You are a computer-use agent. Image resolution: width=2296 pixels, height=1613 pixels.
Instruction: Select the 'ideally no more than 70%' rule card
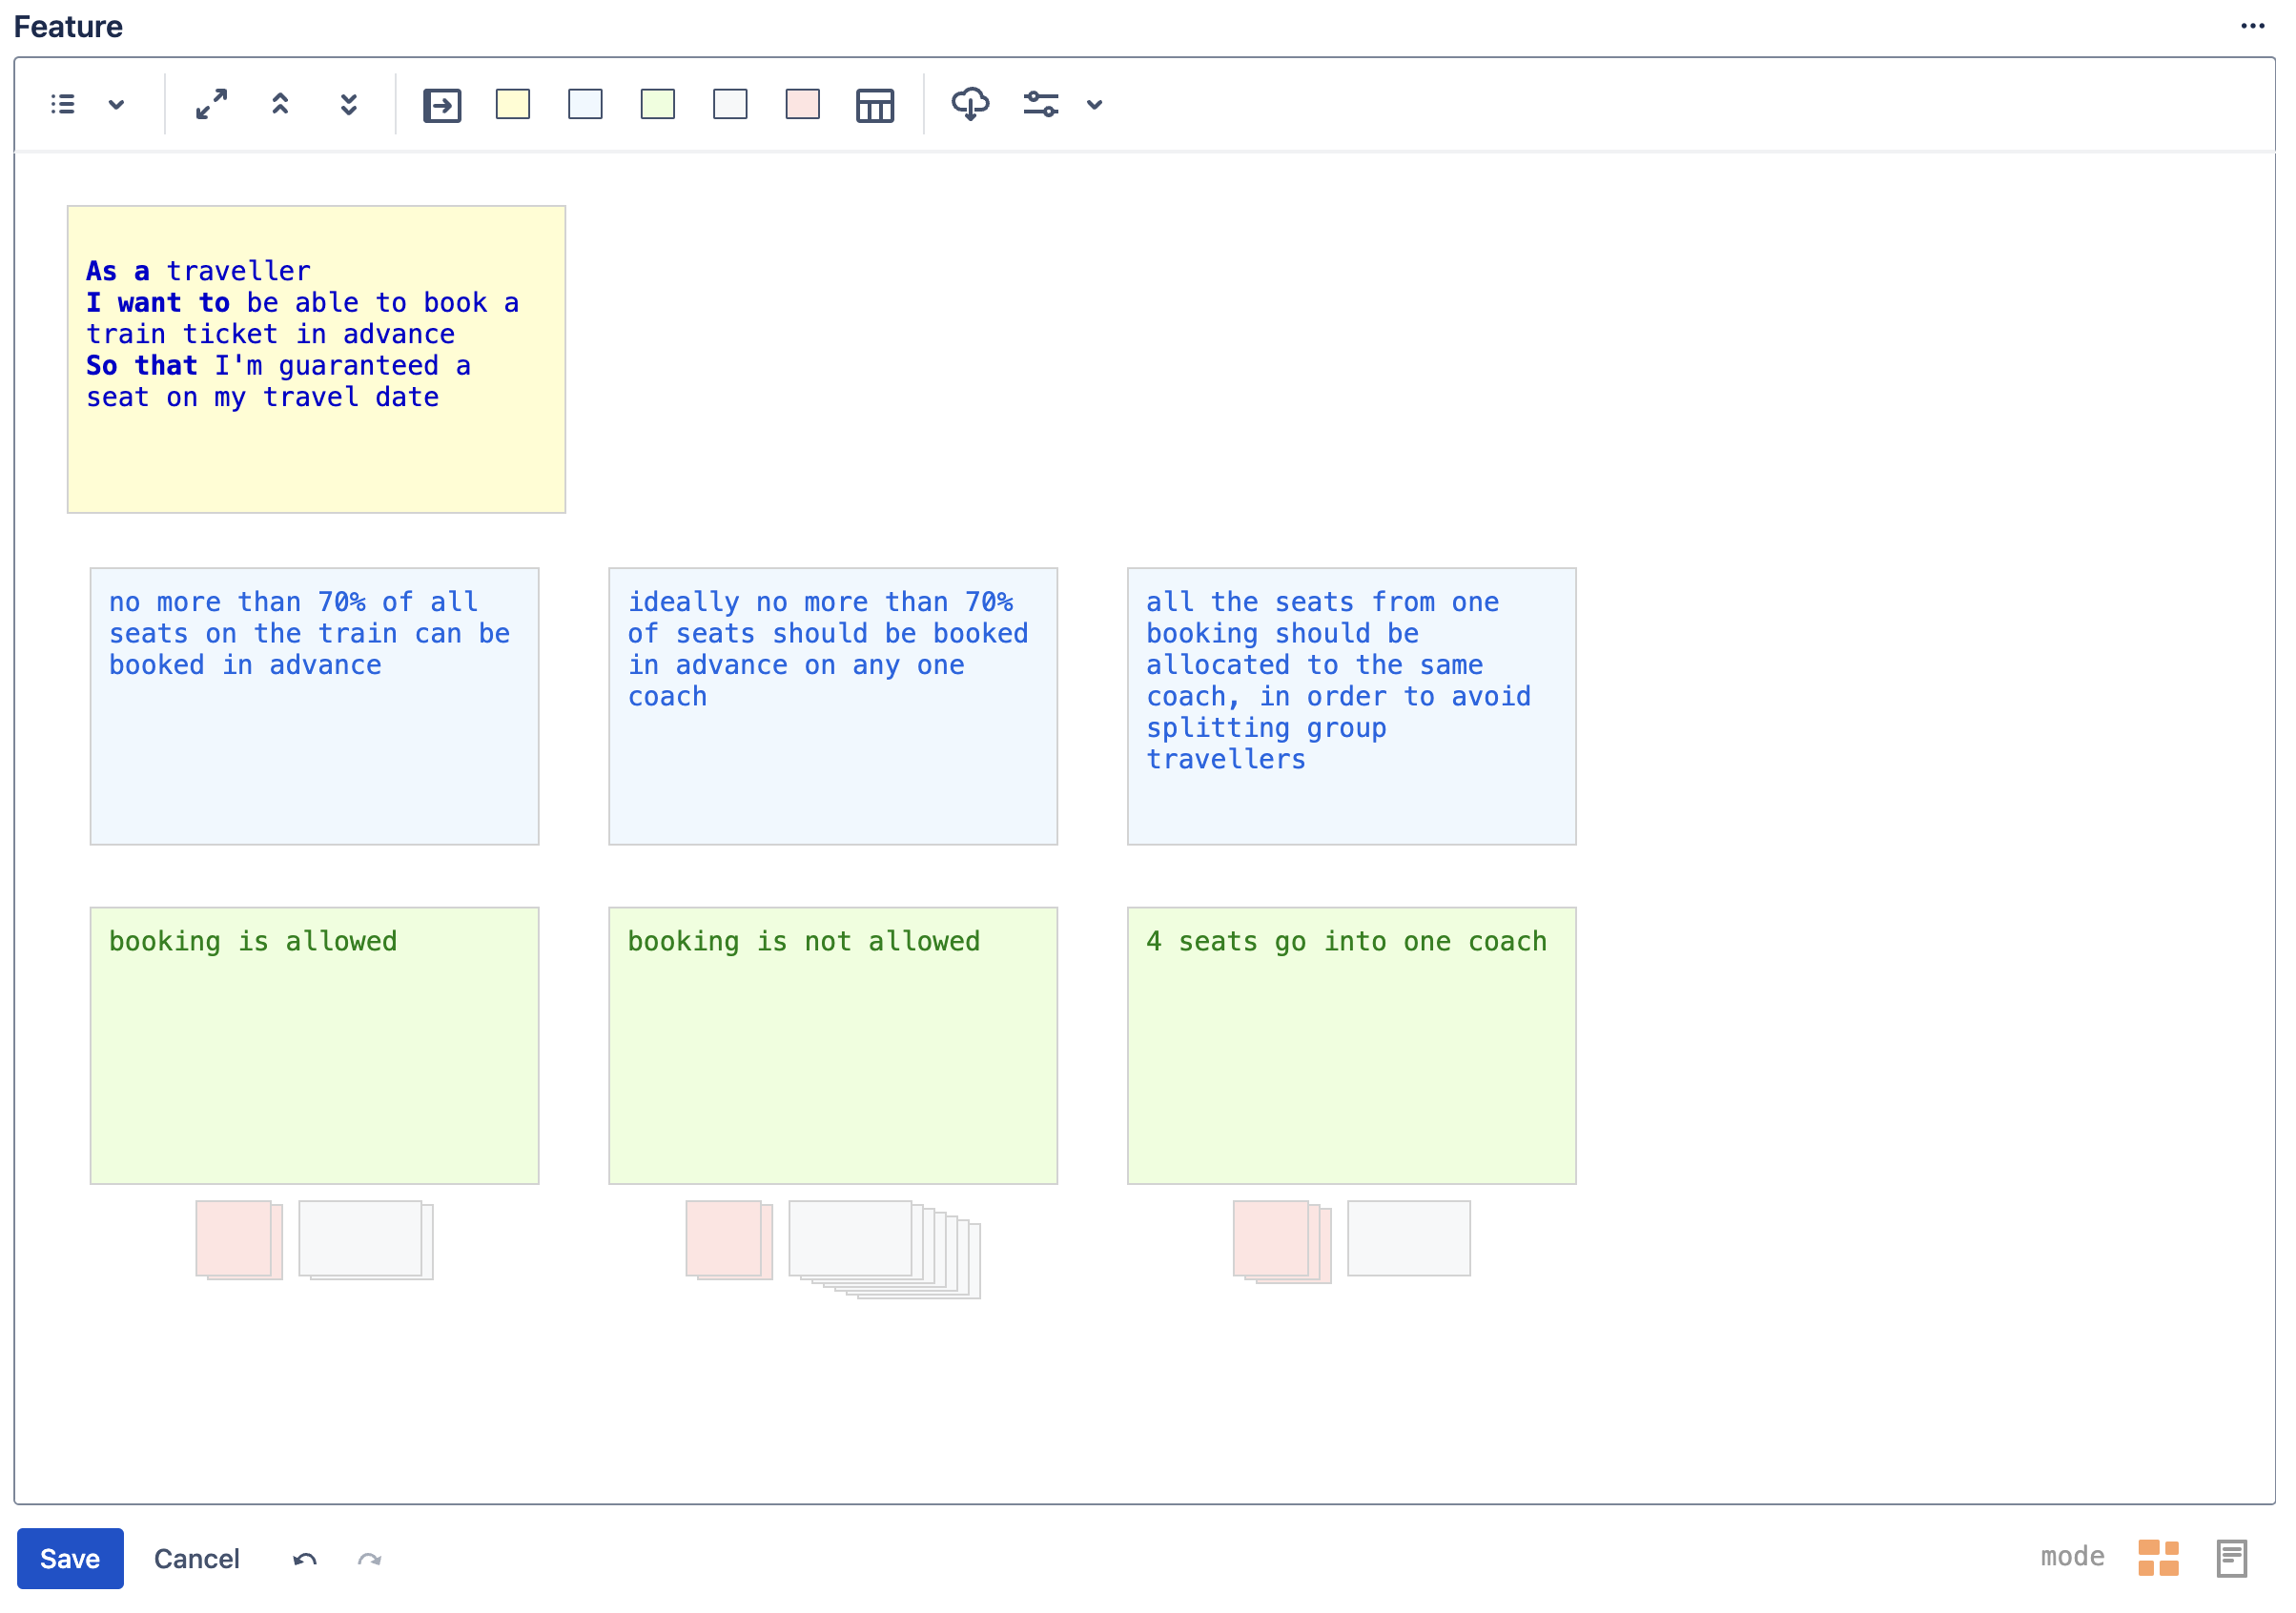click(x=833, y=706)
